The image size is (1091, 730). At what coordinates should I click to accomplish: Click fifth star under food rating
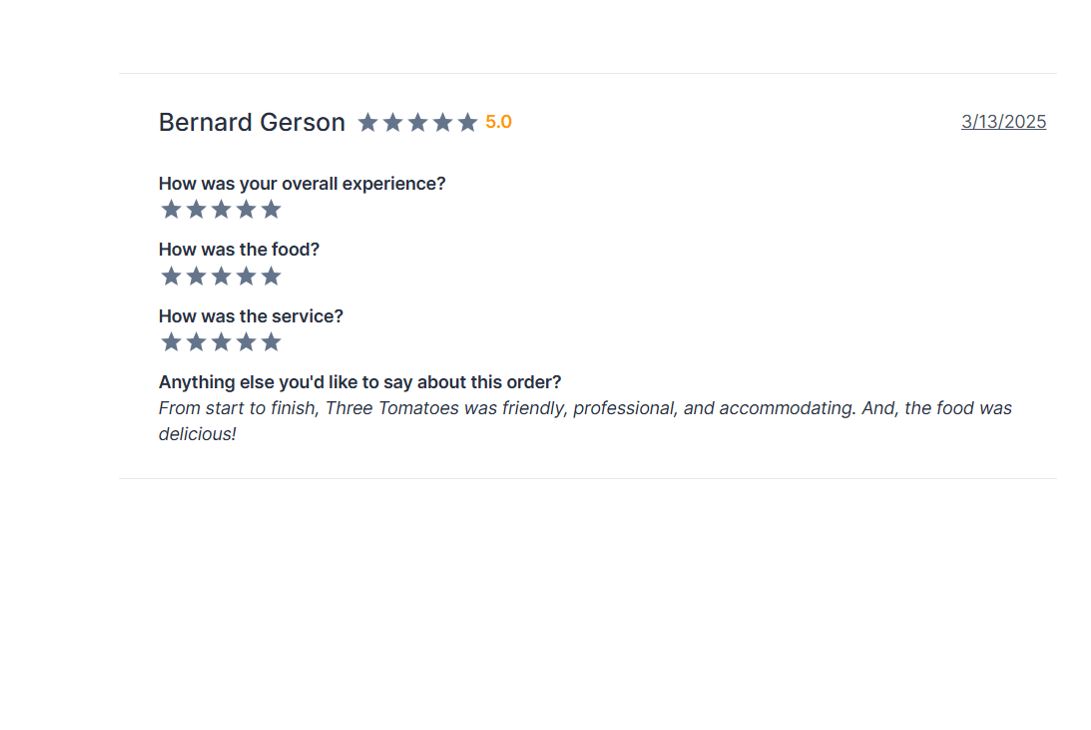271,276
